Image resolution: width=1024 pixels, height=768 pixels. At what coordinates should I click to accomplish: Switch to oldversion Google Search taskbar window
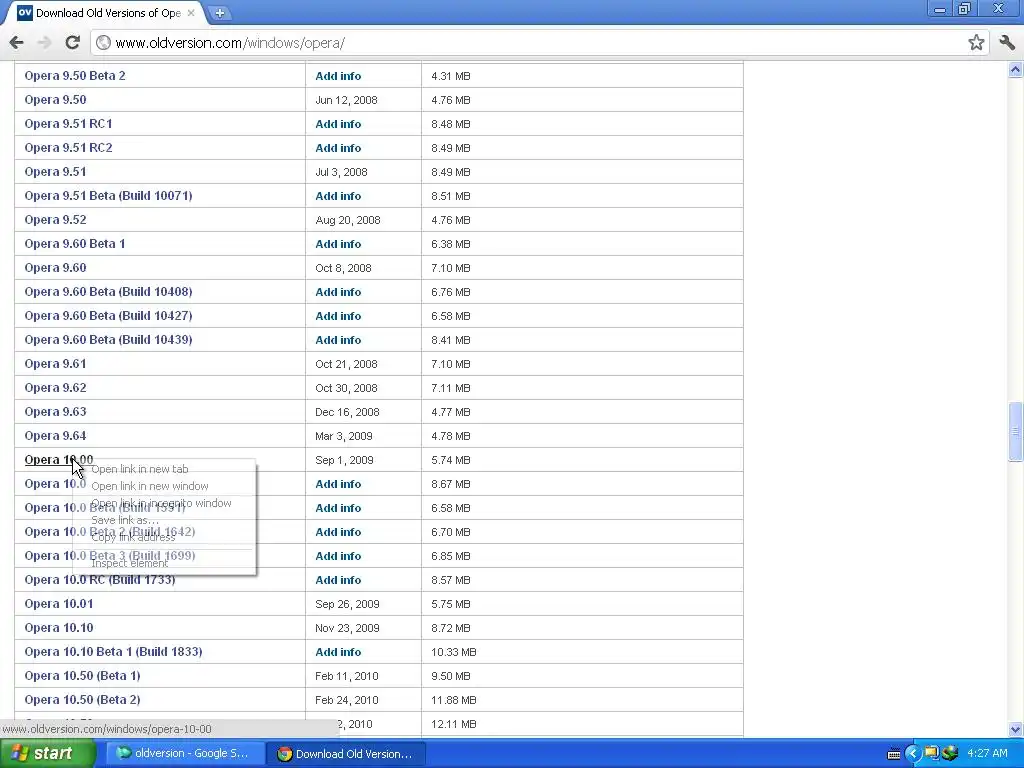point(184,754)
